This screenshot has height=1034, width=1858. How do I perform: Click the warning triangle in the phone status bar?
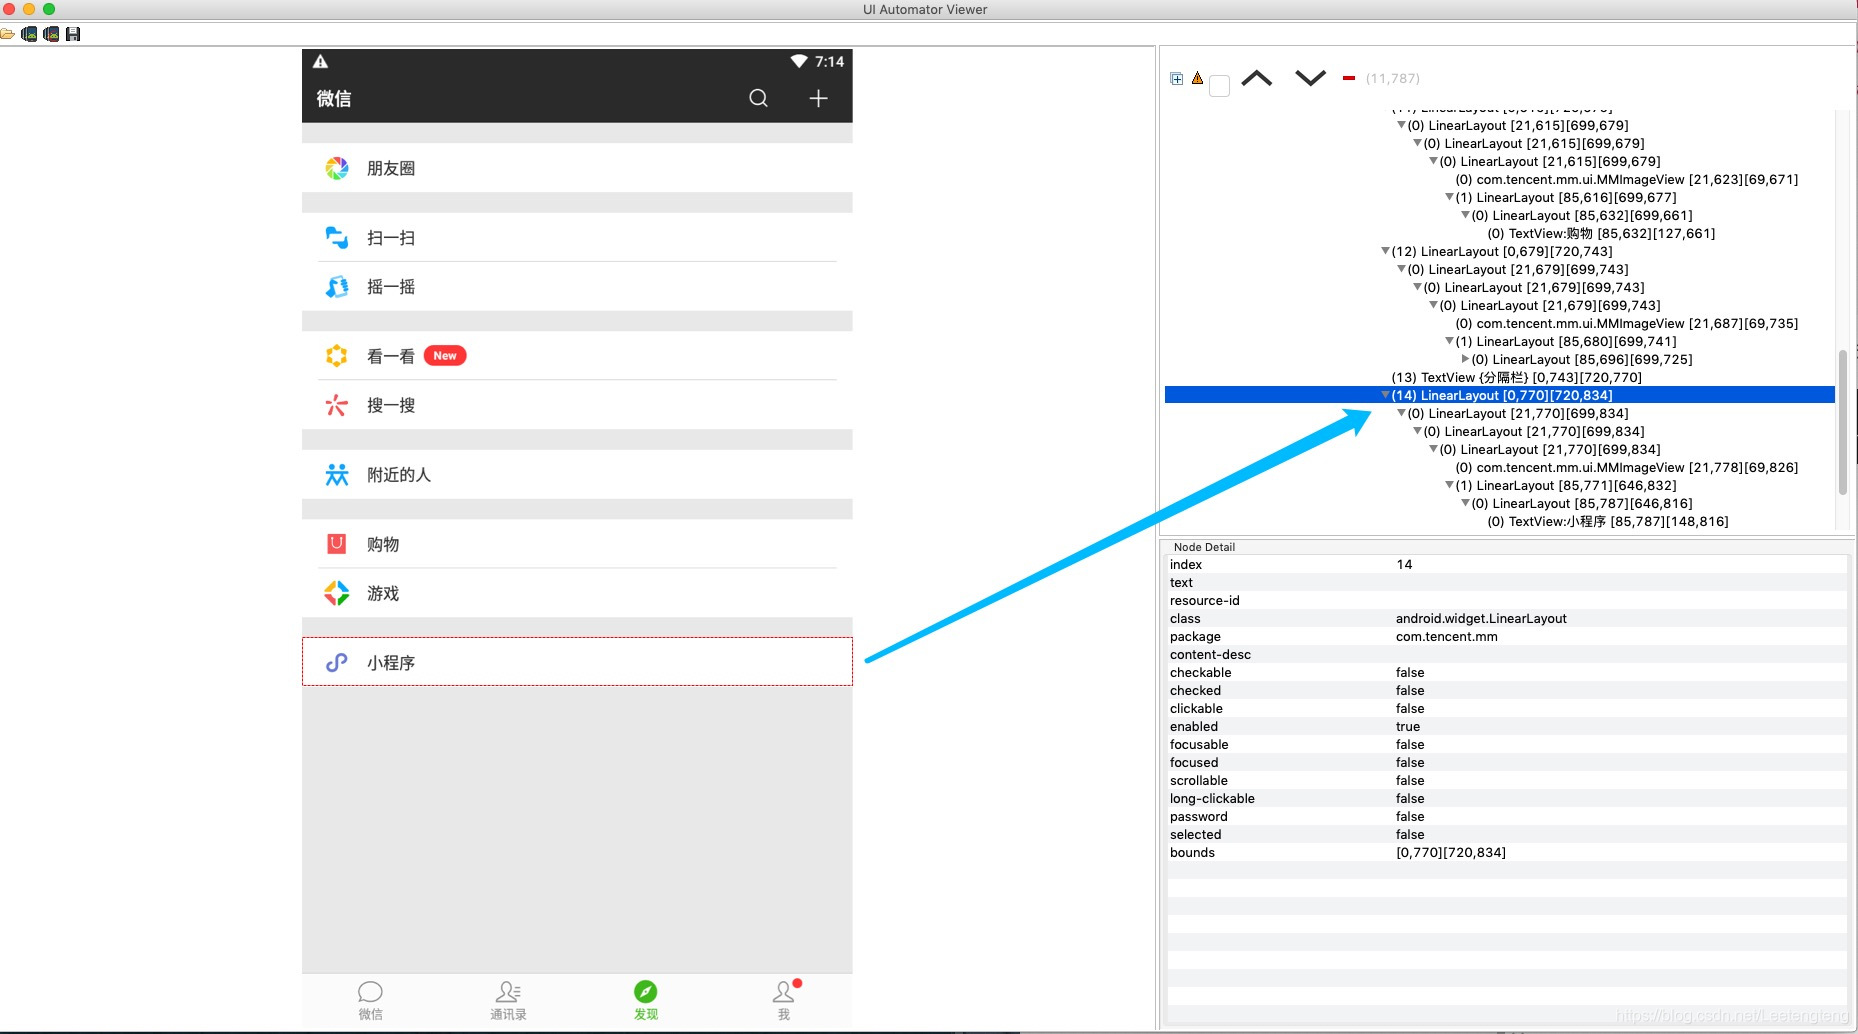tap(321, 62)
